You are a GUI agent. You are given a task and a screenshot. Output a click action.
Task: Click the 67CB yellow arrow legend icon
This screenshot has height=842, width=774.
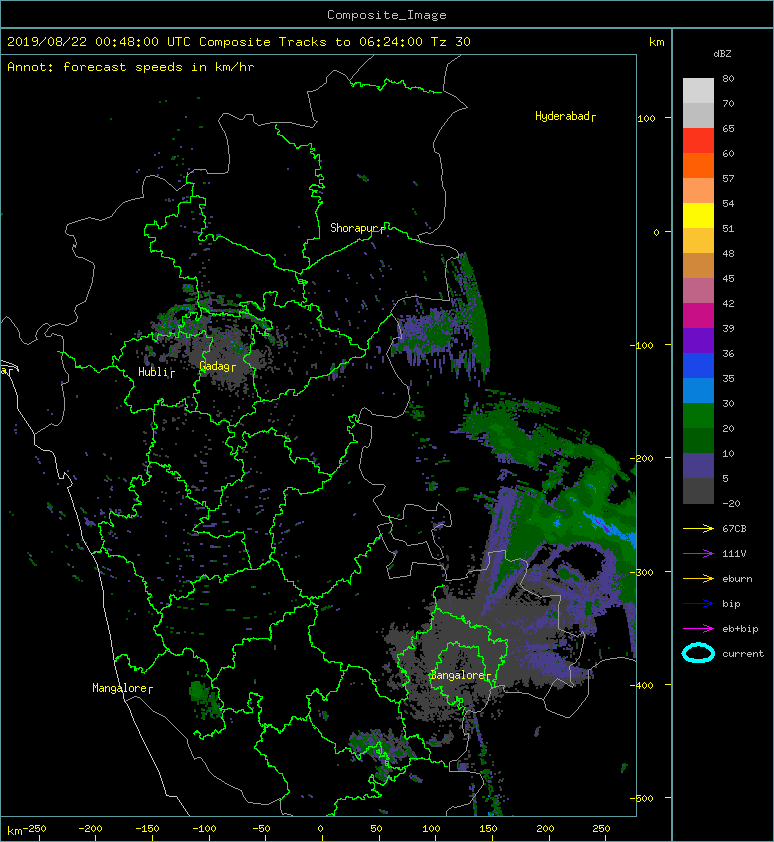point(698,529)
